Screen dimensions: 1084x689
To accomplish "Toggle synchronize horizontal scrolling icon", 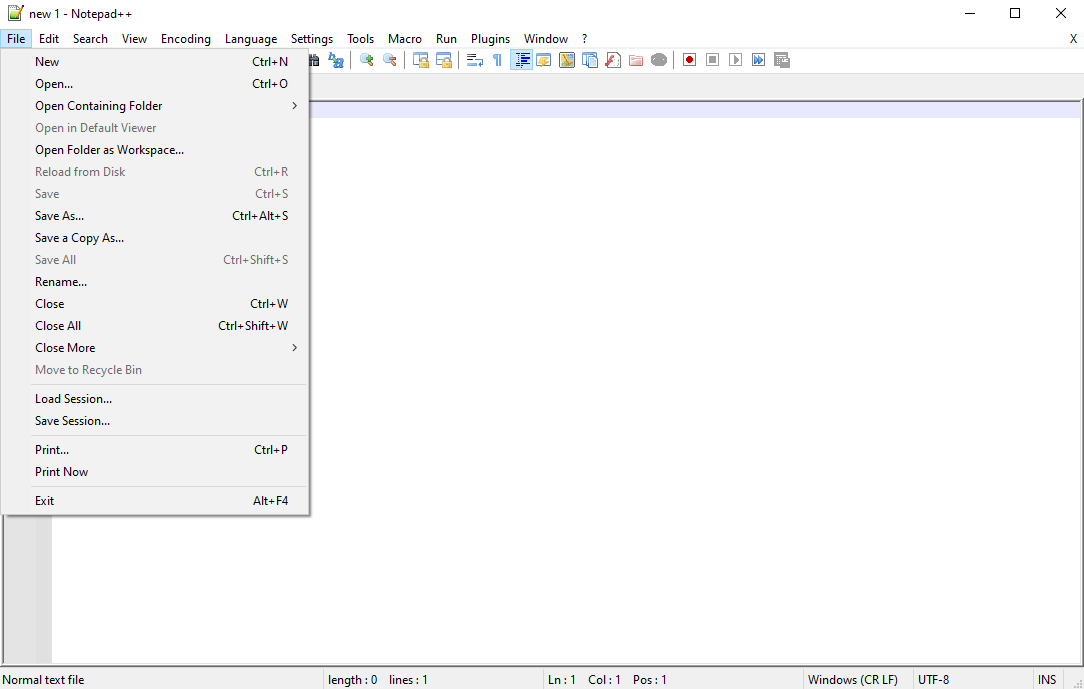I will tap(443, 60).
